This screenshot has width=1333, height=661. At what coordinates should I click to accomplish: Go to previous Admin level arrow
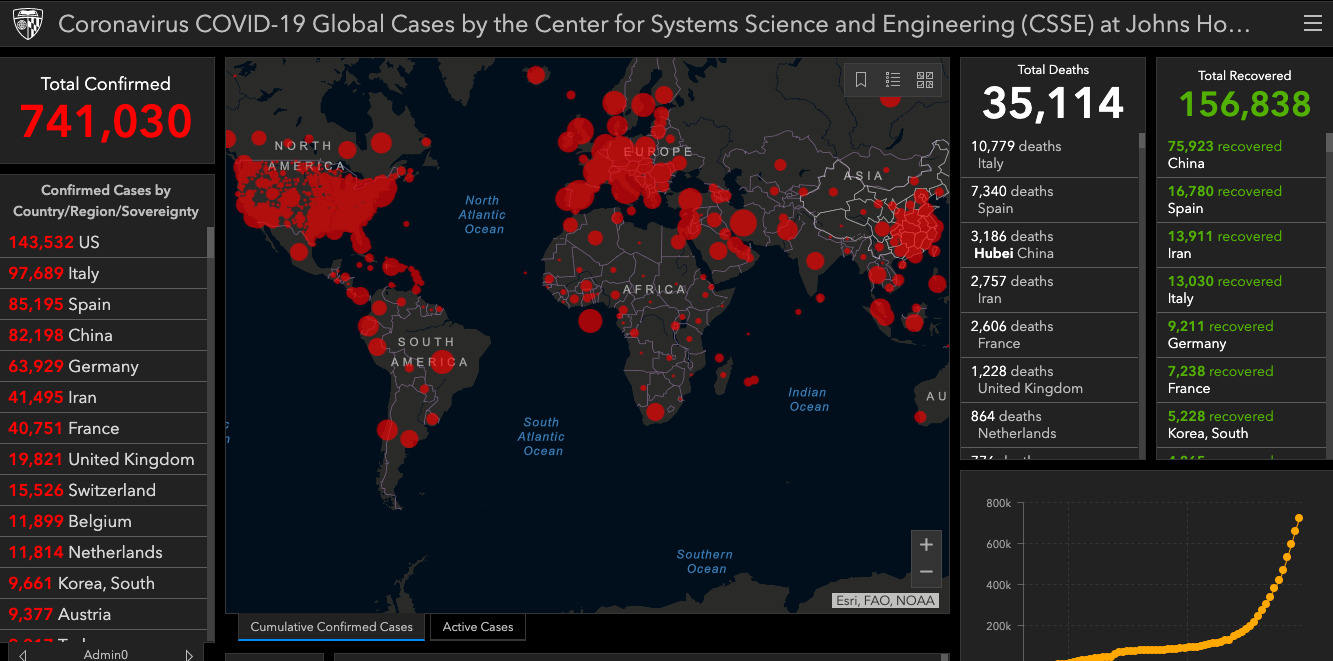click(x=22, y=655)
